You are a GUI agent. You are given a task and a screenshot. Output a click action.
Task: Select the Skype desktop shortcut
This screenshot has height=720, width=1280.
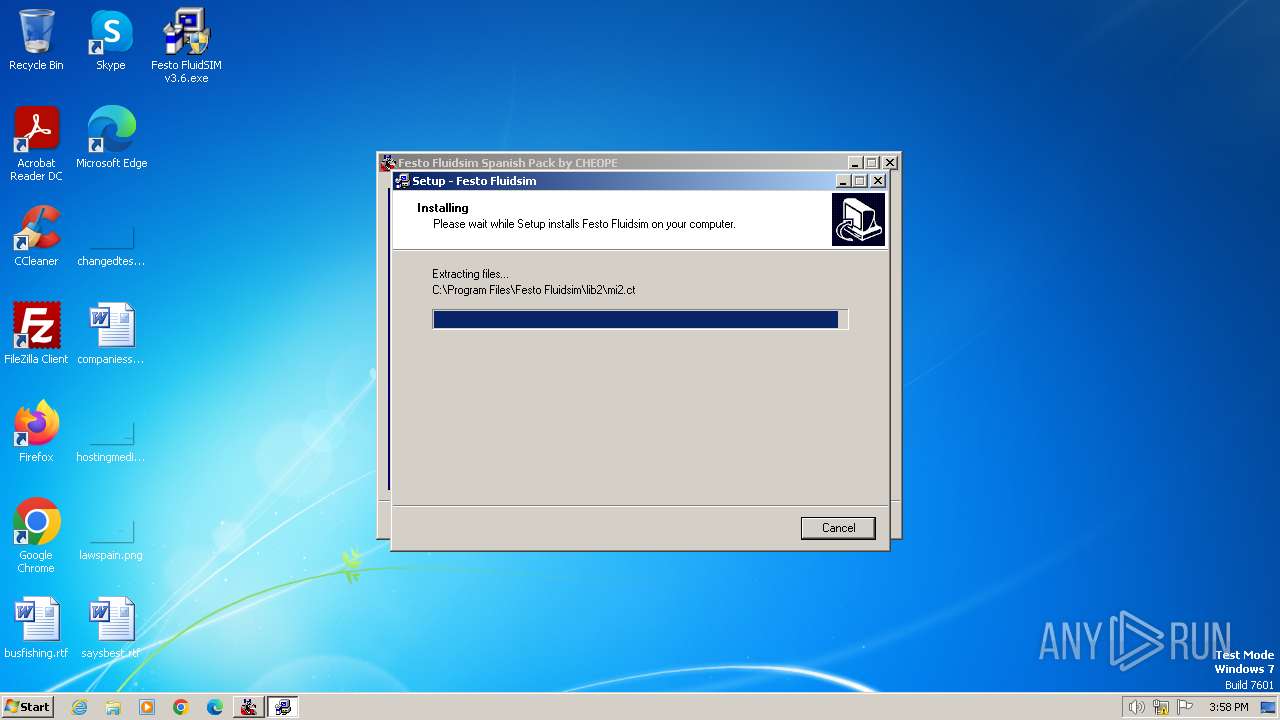coord(110,41)
